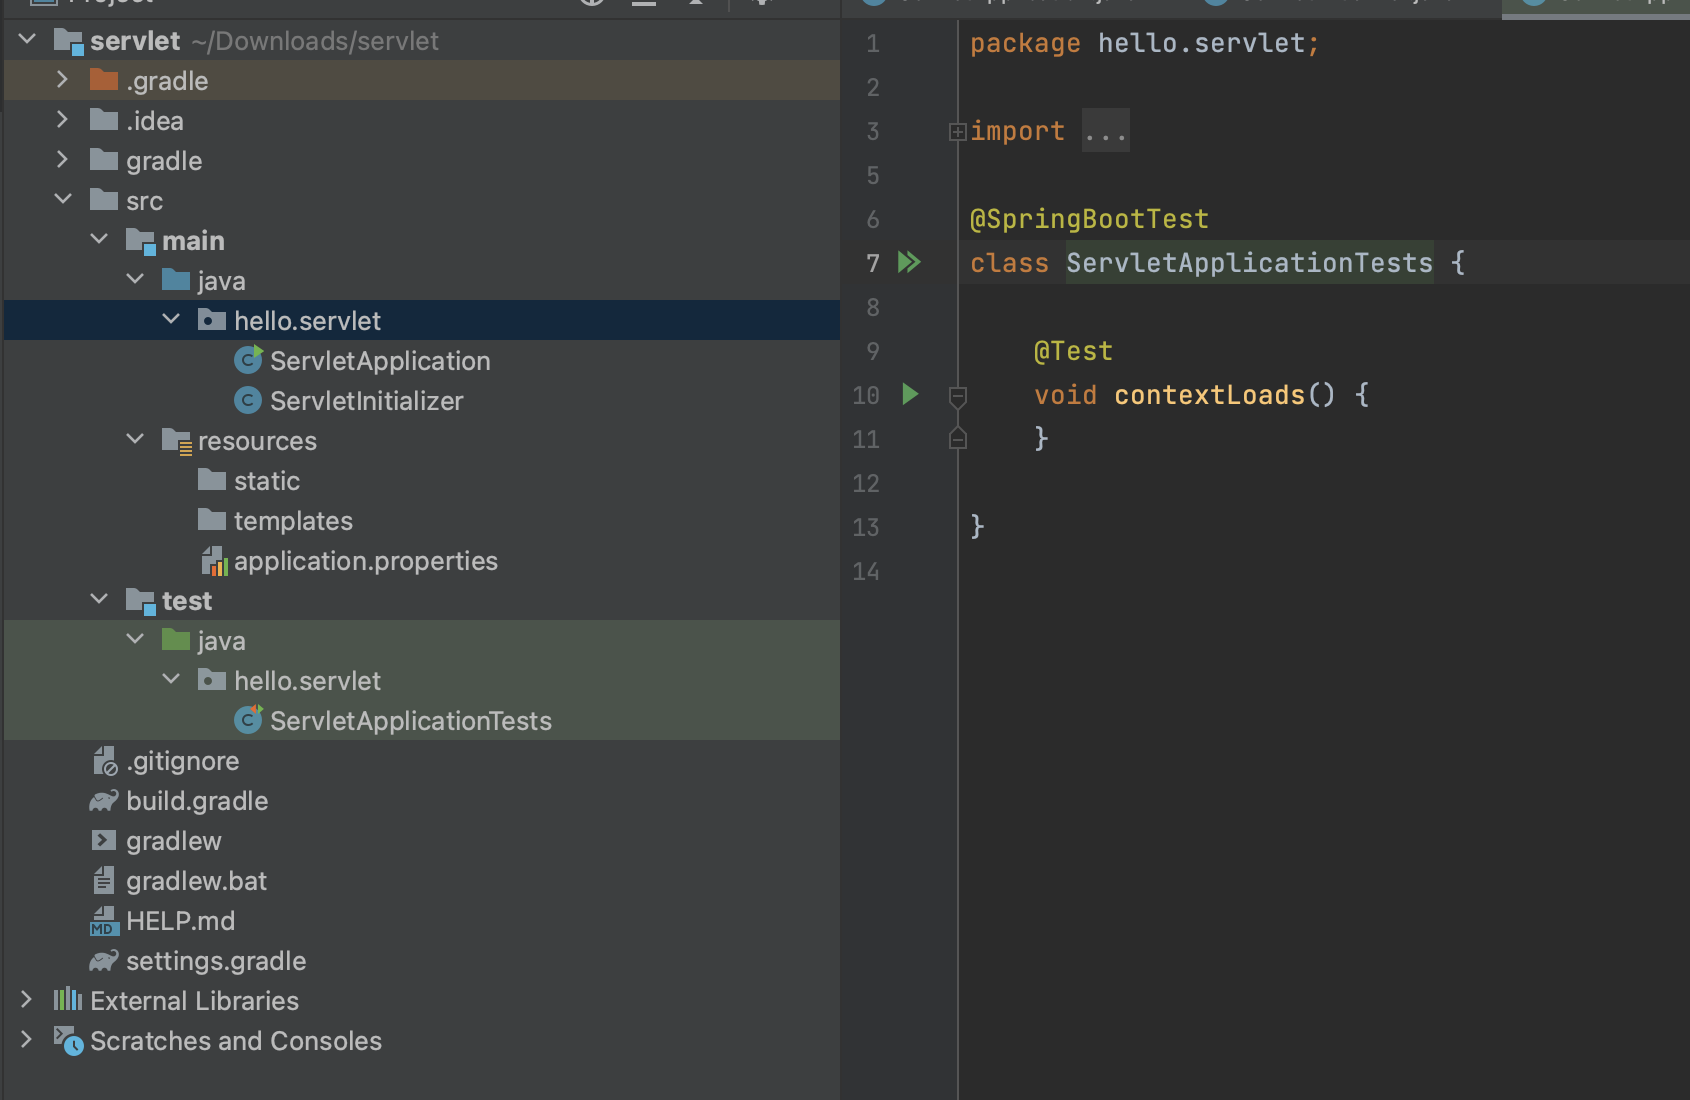Collapse the test folder chevron

click(99, 599)
